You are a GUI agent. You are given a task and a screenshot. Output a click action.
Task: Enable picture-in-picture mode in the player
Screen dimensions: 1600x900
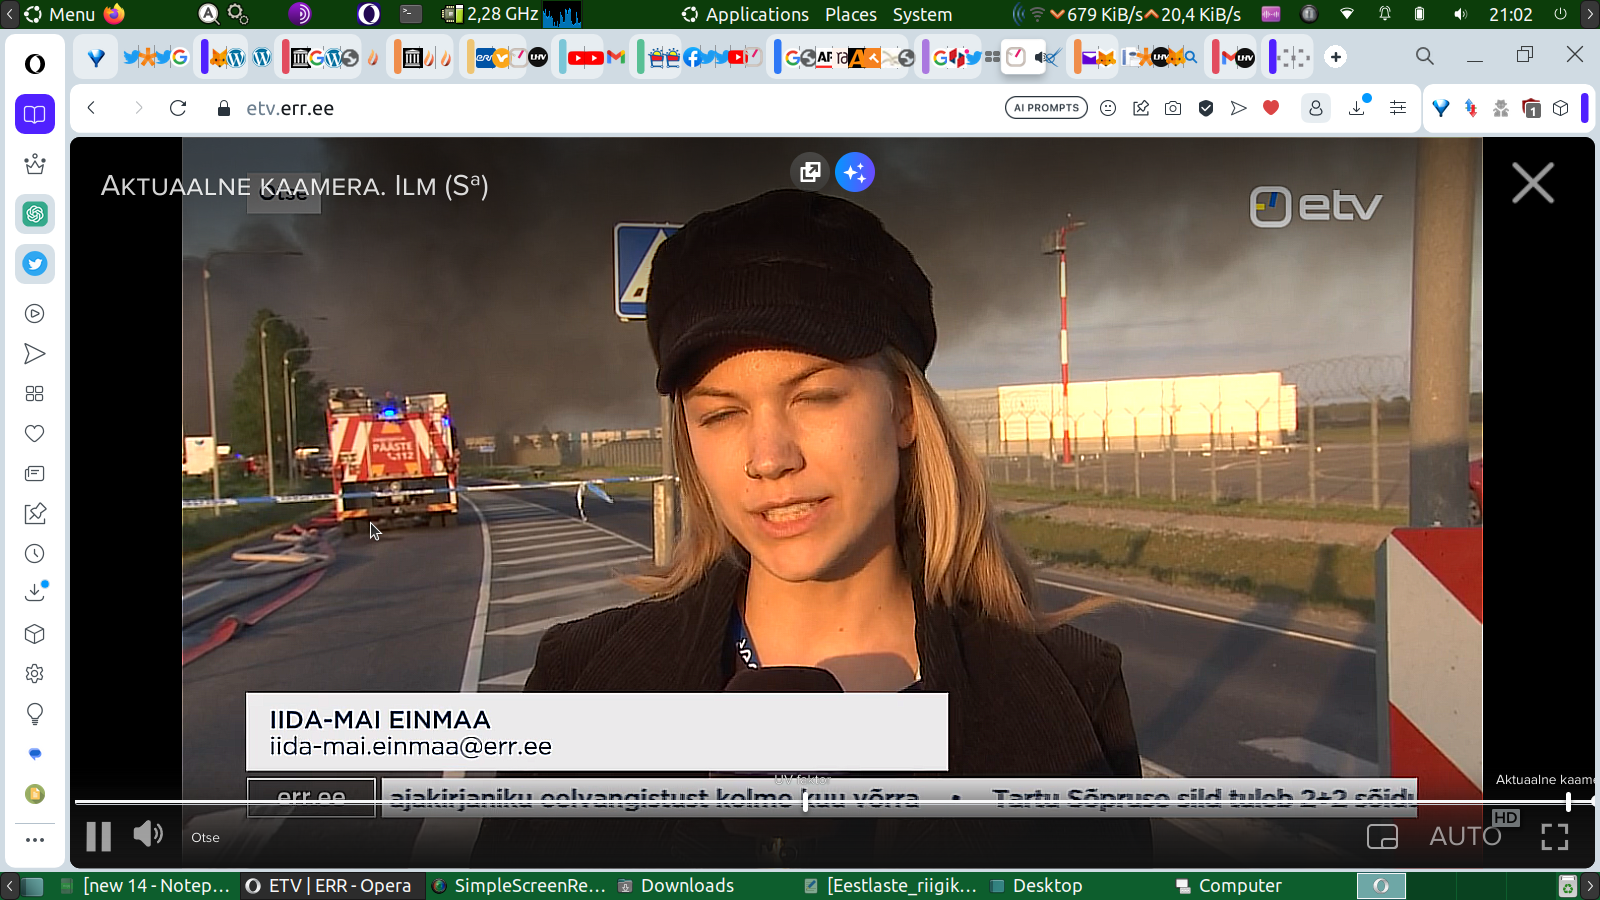click(1382, 837)
